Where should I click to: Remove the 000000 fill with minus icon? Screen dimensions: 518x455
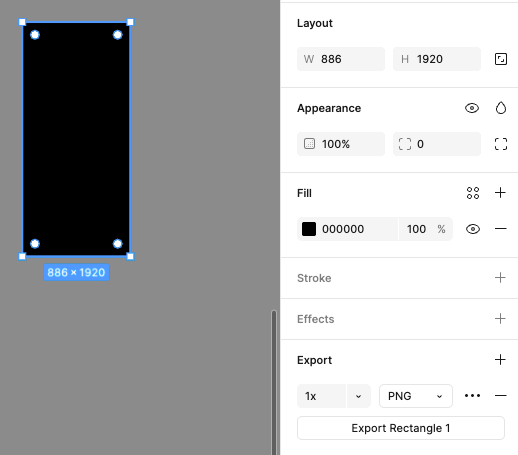click(x=501, y=229)
